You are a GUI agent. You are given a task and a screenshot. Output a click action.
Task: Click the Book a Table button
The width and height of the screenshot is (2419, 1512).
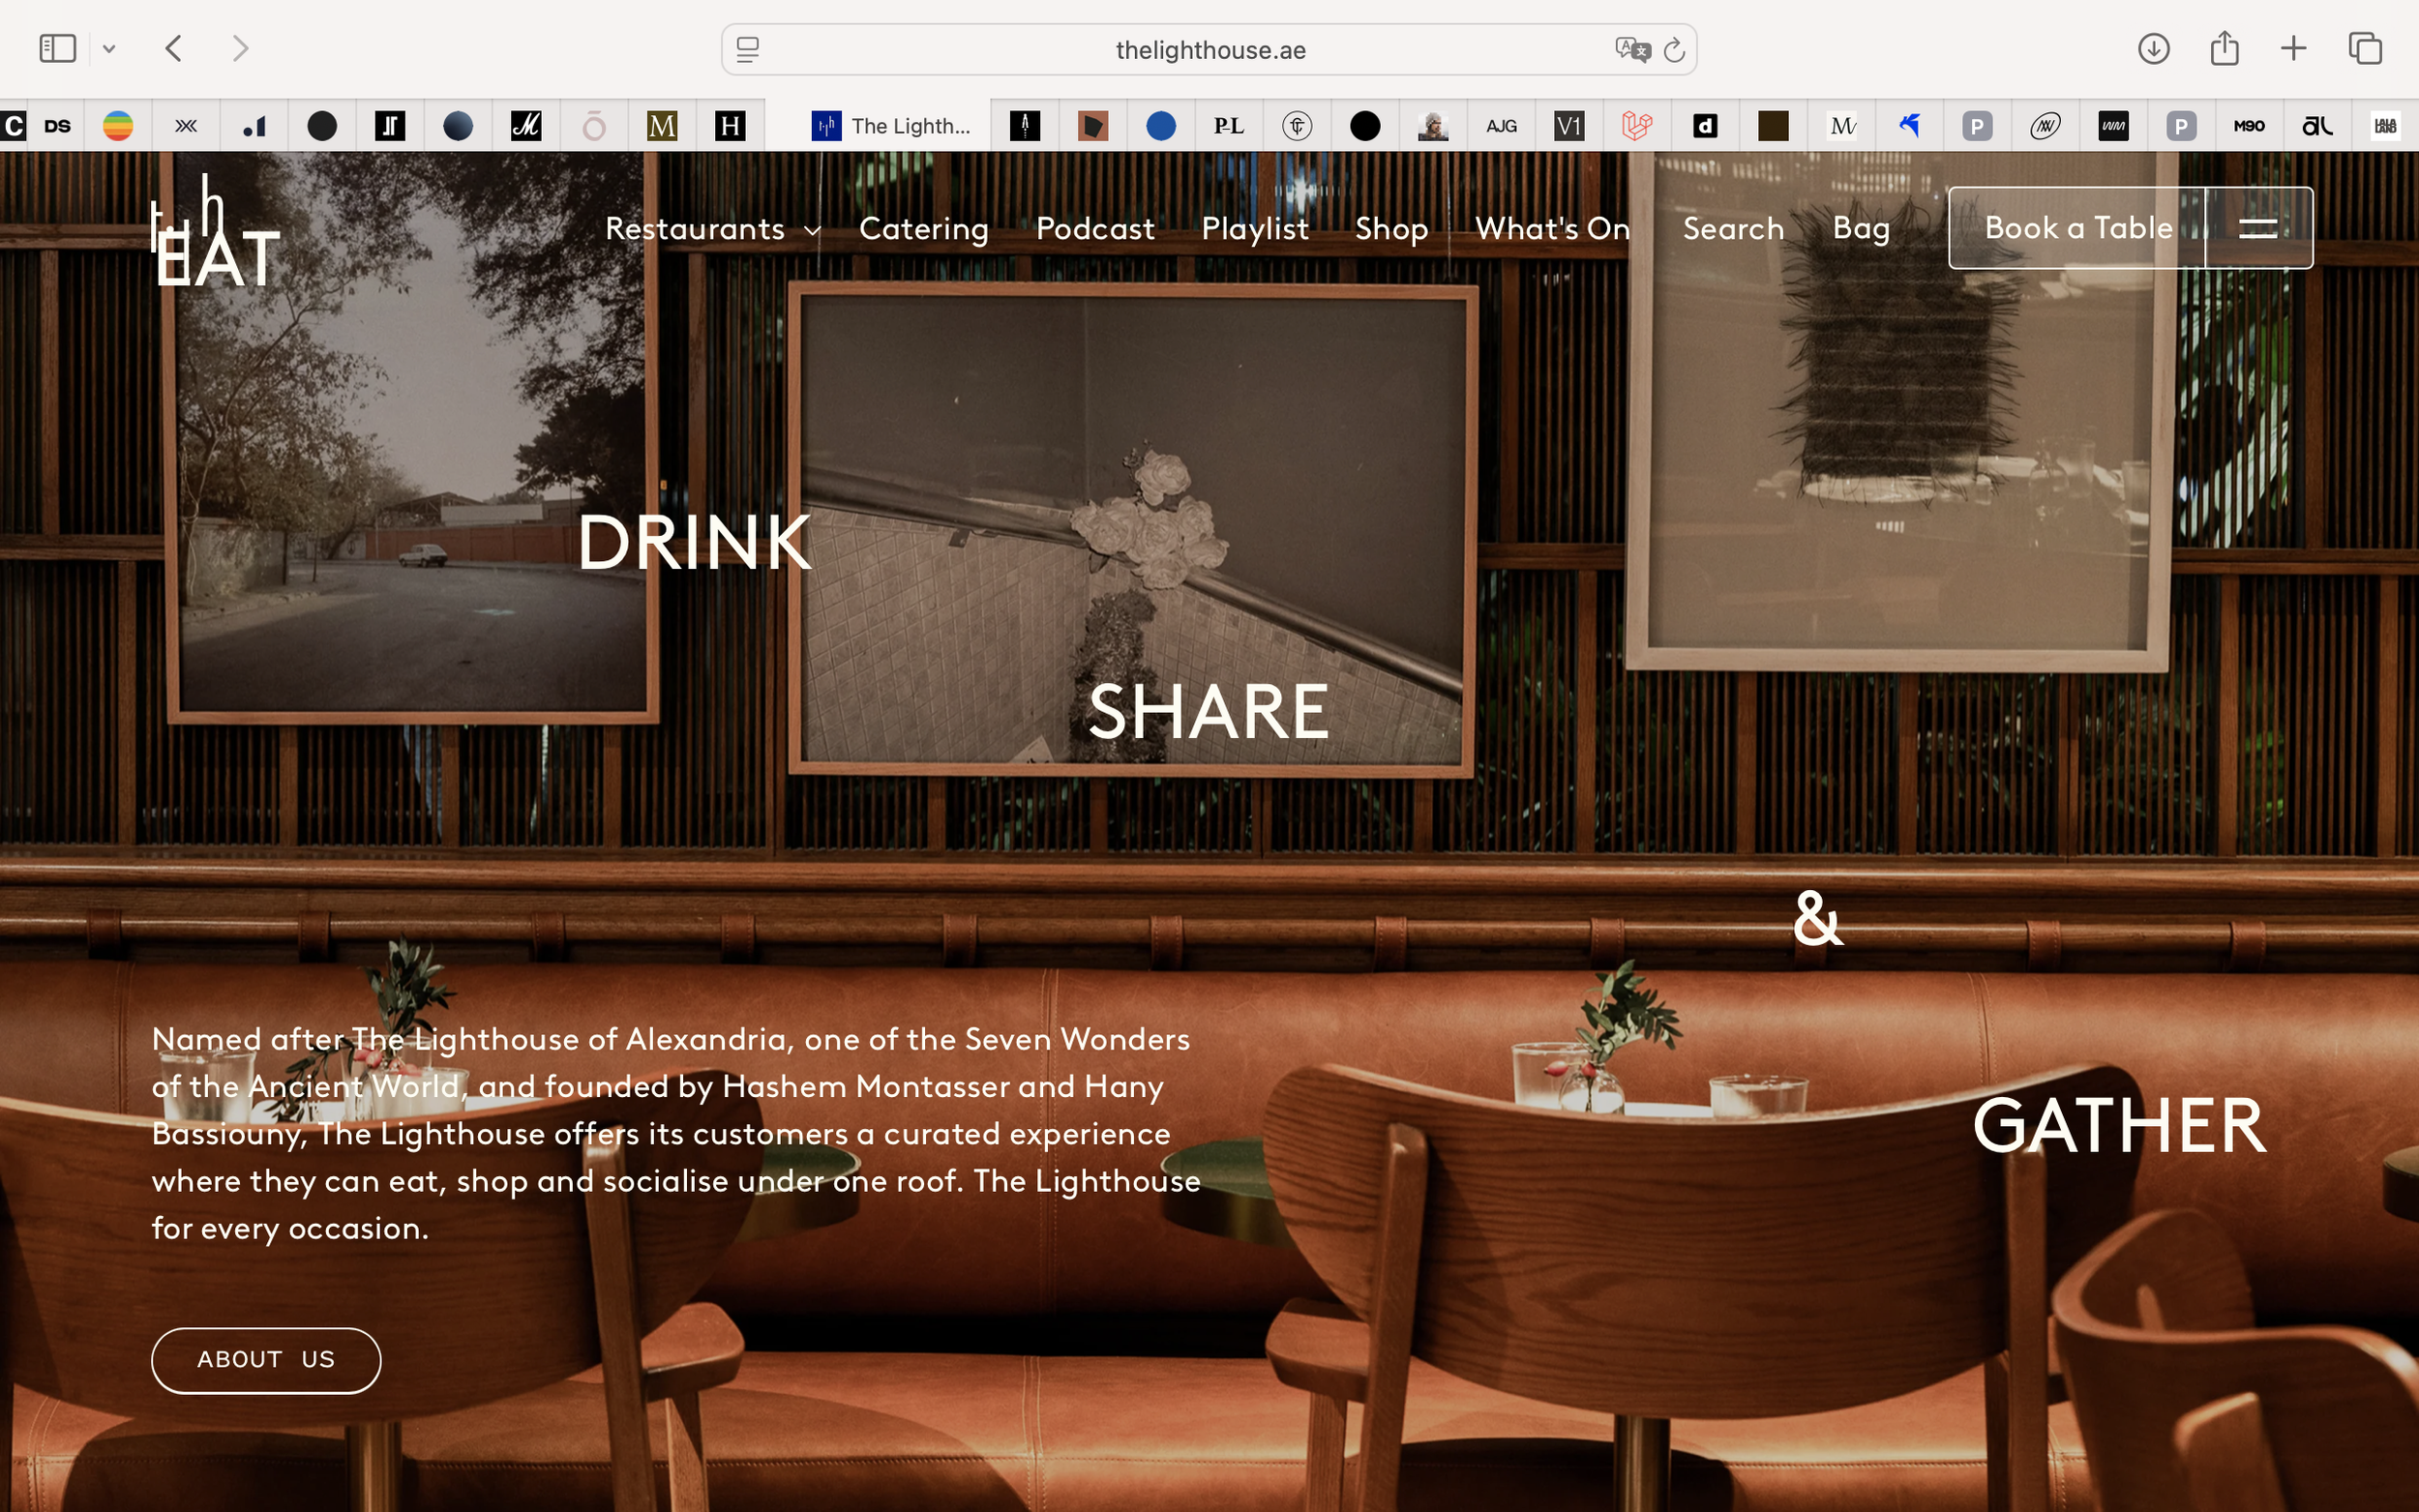click(x=2078, y=228)
